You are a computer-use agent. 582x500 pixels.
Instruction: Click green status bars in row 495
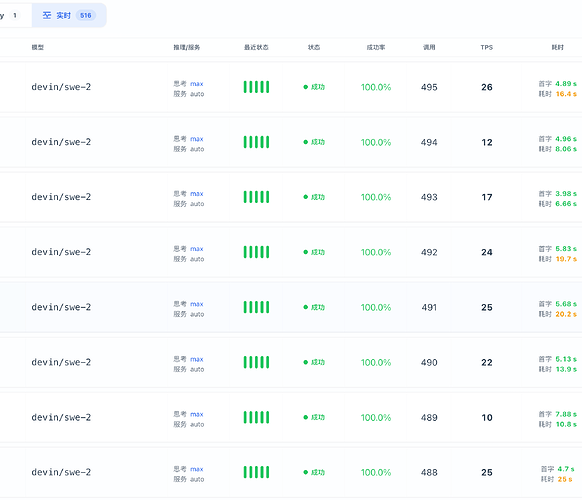[x=256, y=87]
